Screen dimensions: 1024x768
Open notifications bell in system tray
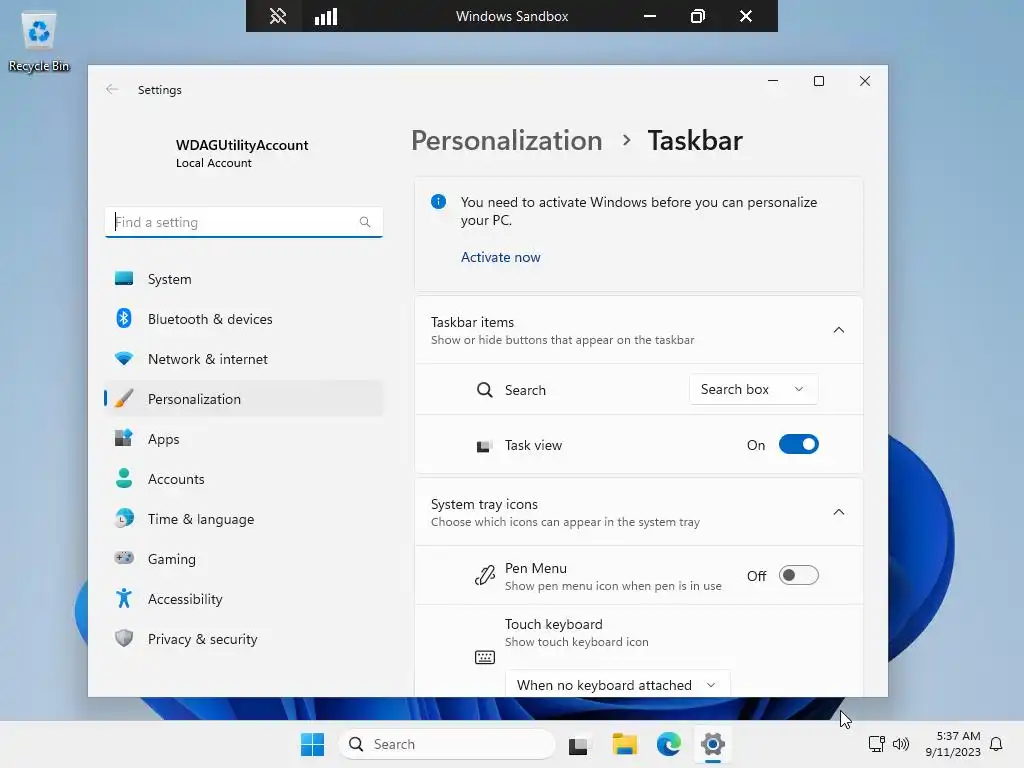click(x=996, y=744)
